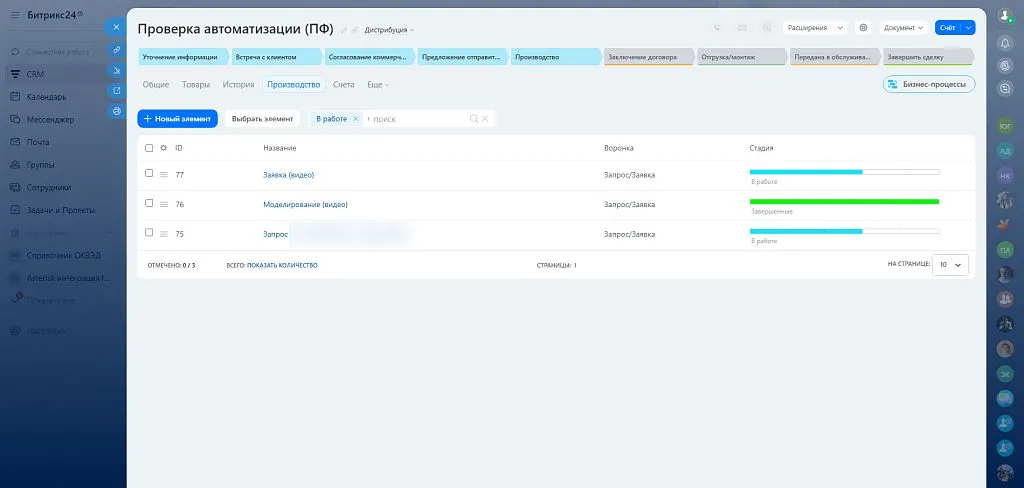
Task: Remove the 'В работе' filter chip
Action: click(x=355, y=119)
